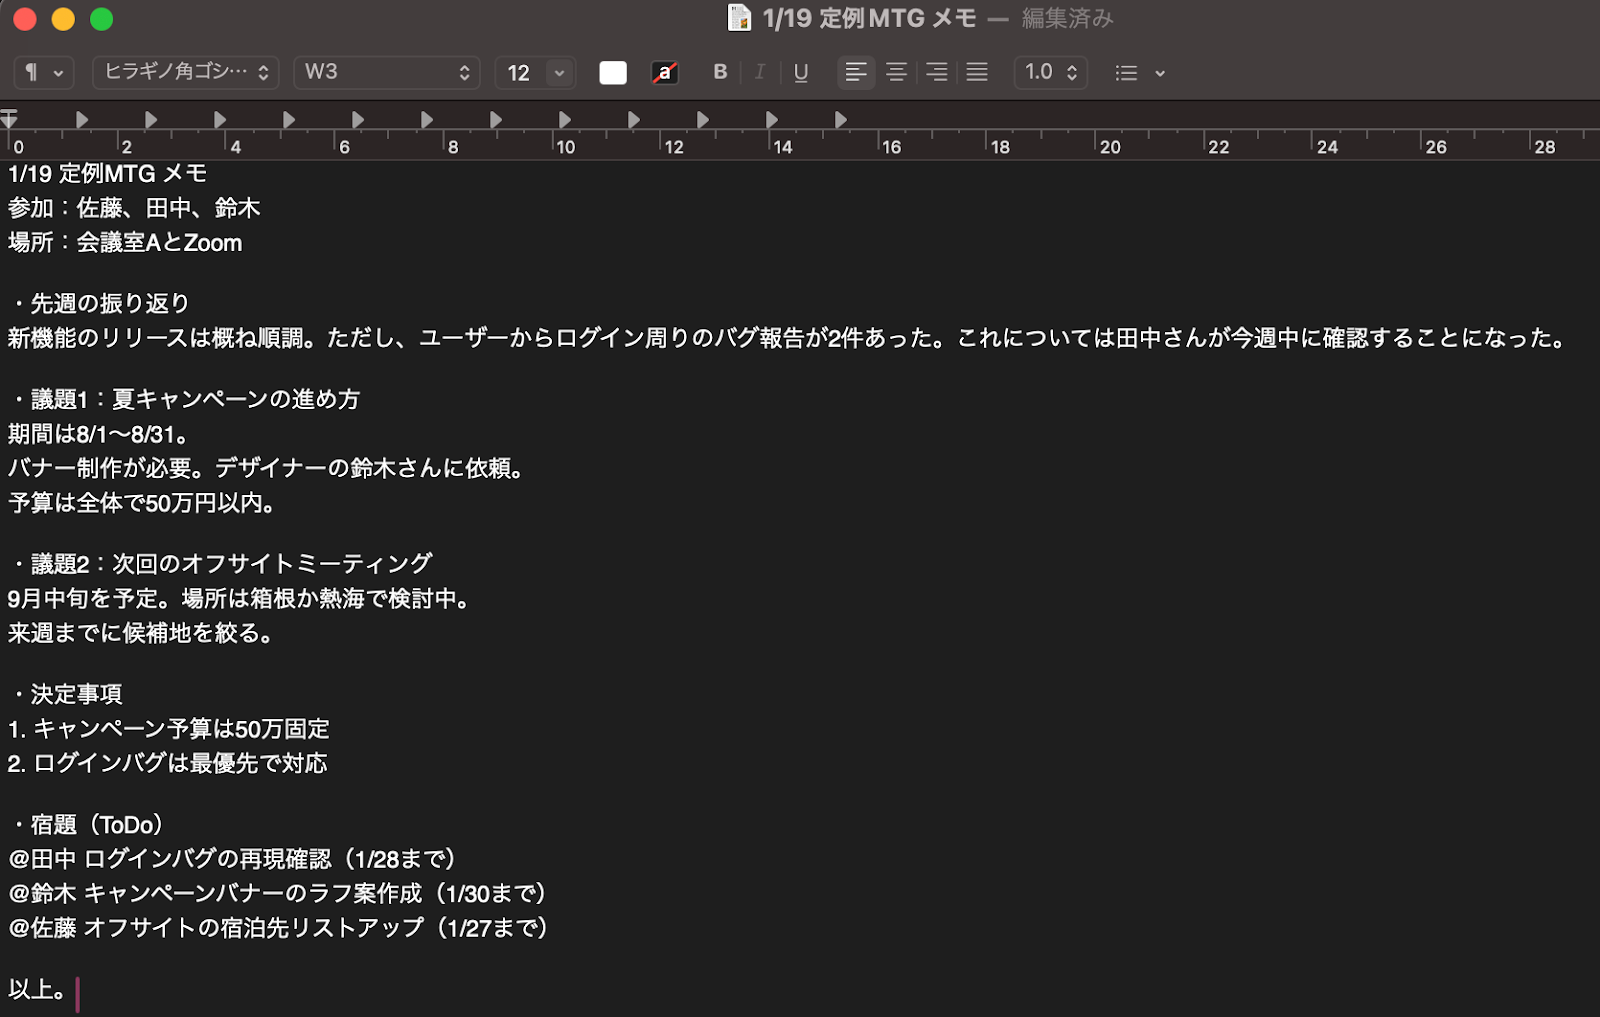Open the 1.0 line spacing selector
The height and width of the screenshot is (1017, 1600).
[1050, 72]
